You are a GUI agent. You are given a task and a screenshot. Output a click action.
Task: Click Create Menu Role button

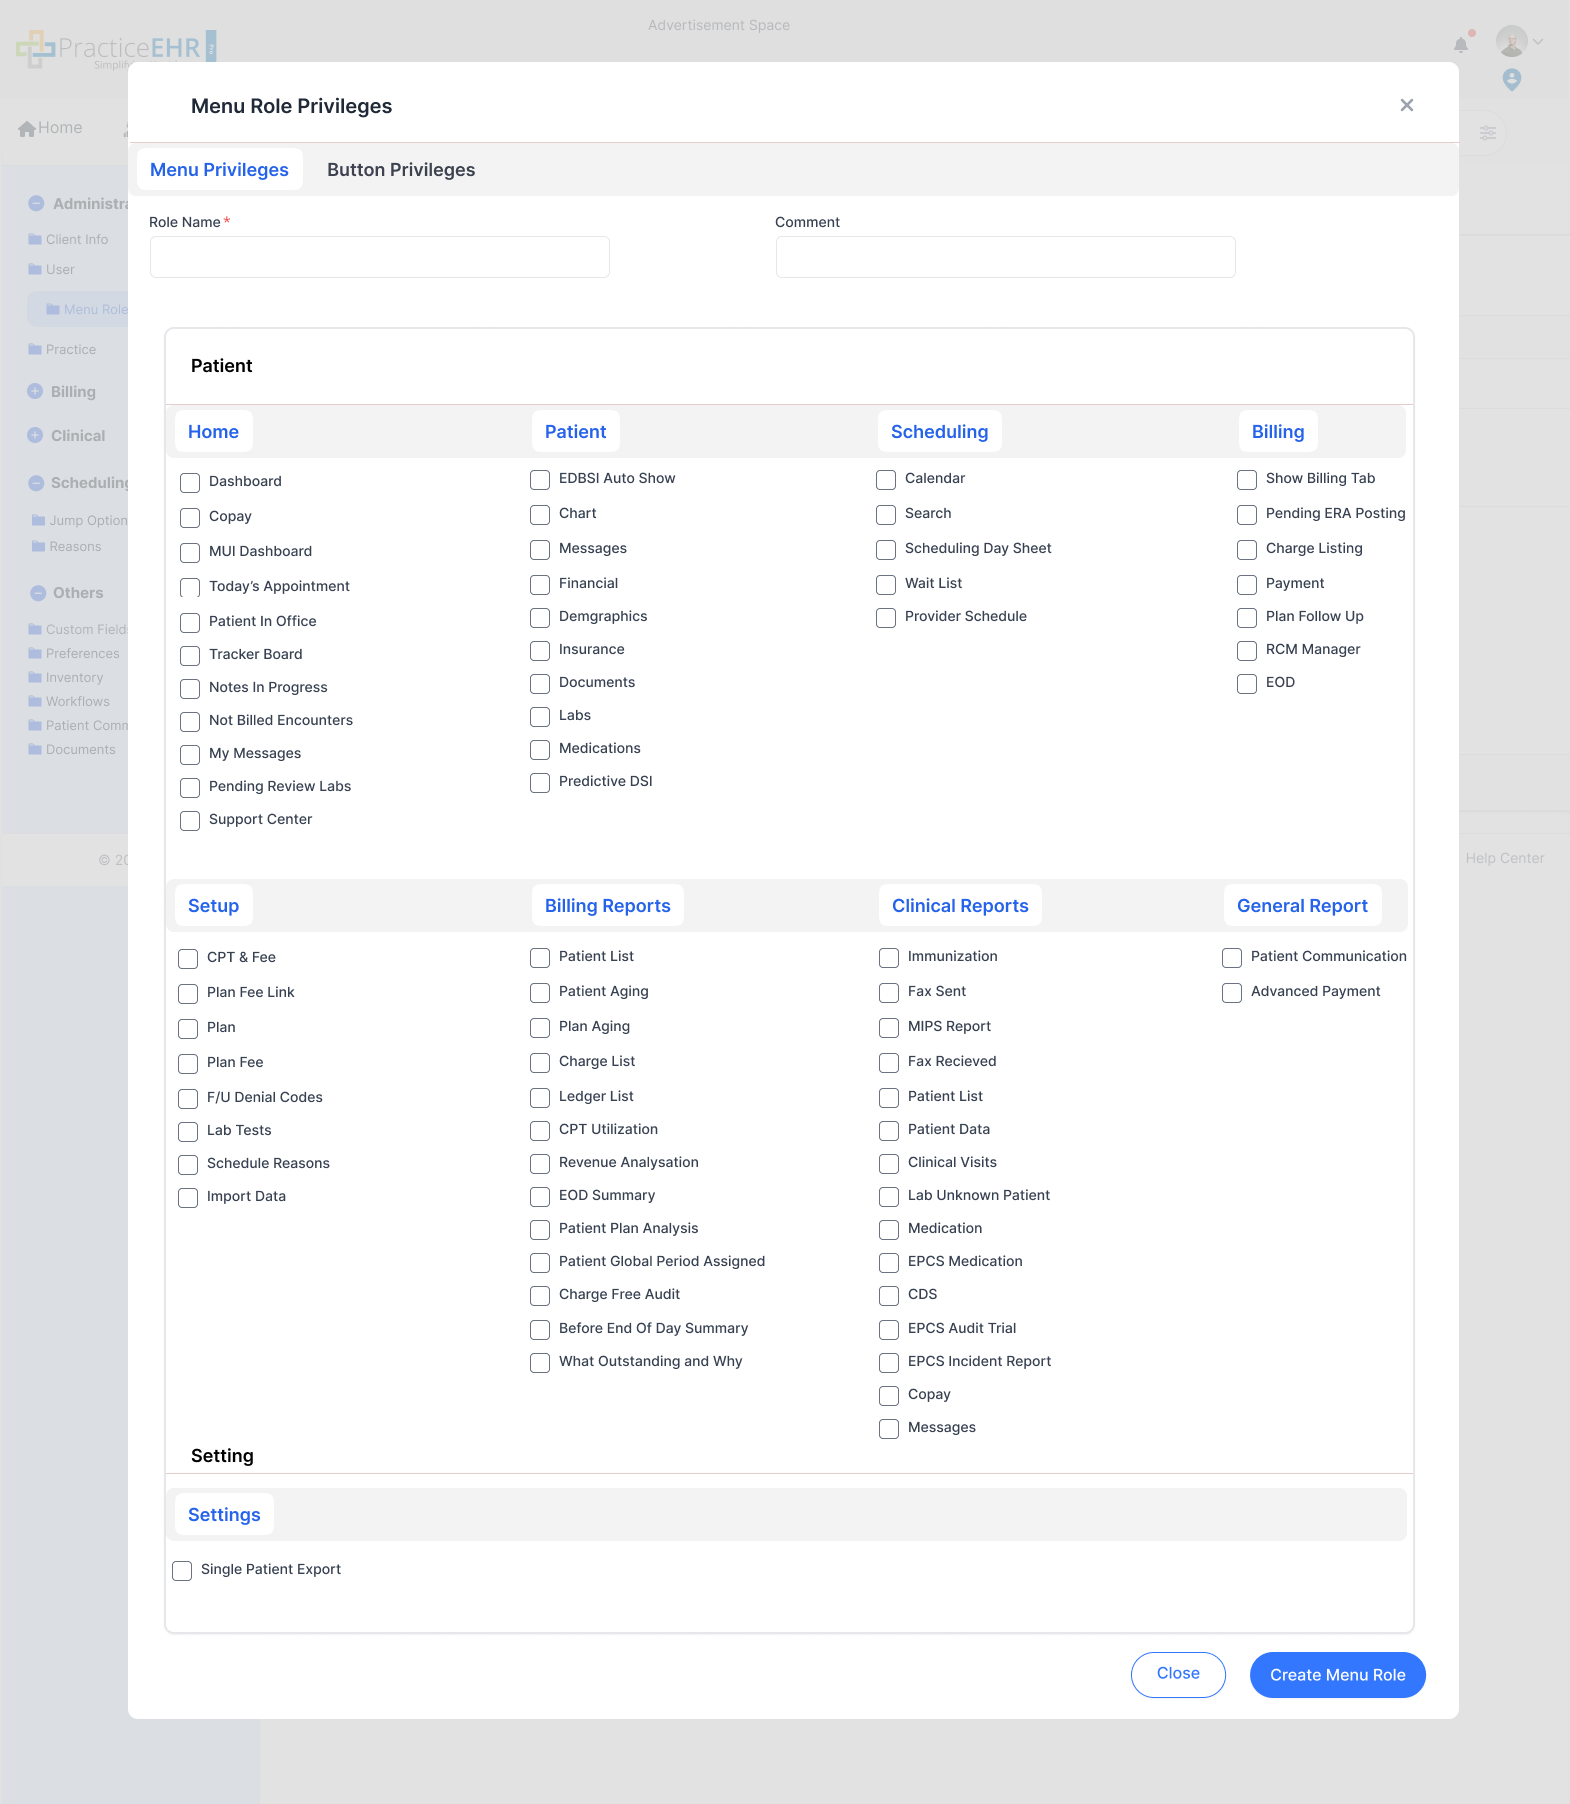click(x=1337, y=1675)
